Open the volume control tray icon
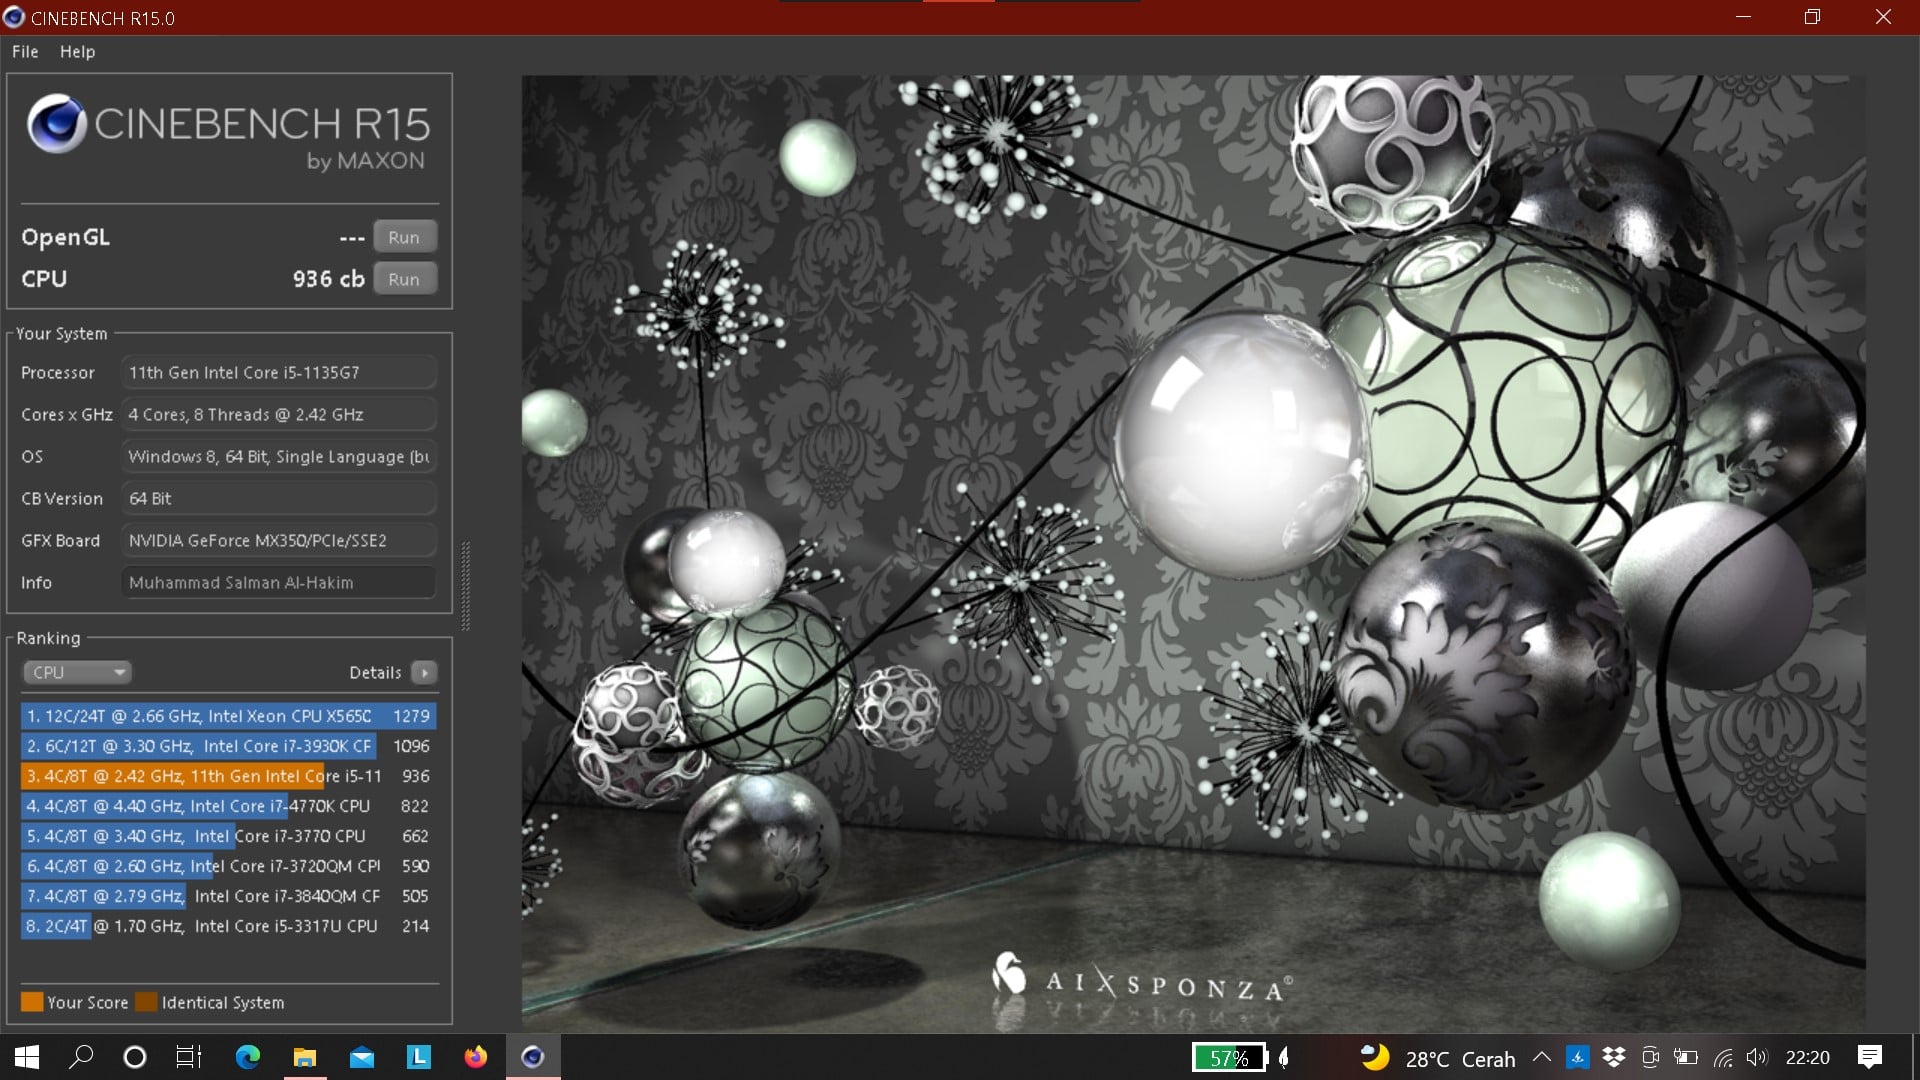The height and width of the screenshot is (1080, 1920). click(x=1757, y=1057)
